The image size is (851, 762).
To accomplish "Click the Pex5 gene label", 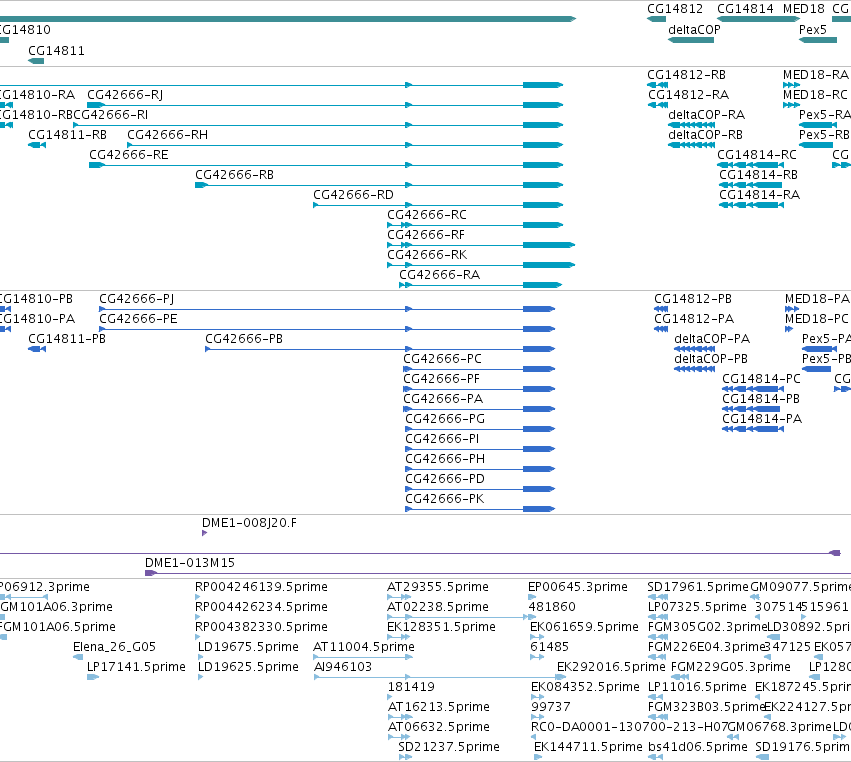I will tap(812, 30).
